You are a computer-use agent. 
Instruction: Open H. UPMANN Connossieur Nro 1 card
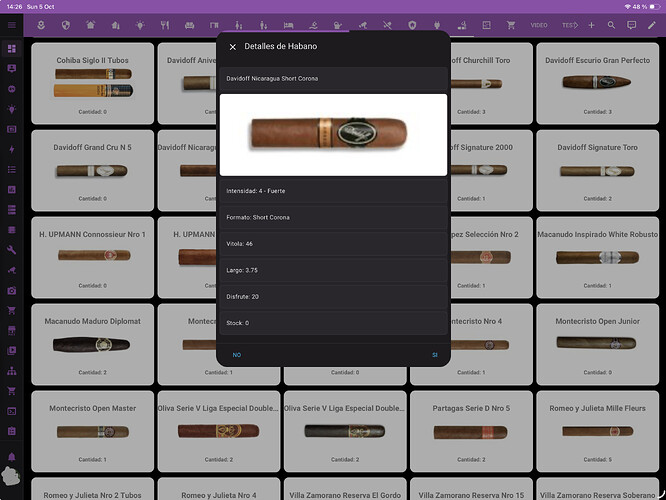pyautogui.click(x=92, y=257)
